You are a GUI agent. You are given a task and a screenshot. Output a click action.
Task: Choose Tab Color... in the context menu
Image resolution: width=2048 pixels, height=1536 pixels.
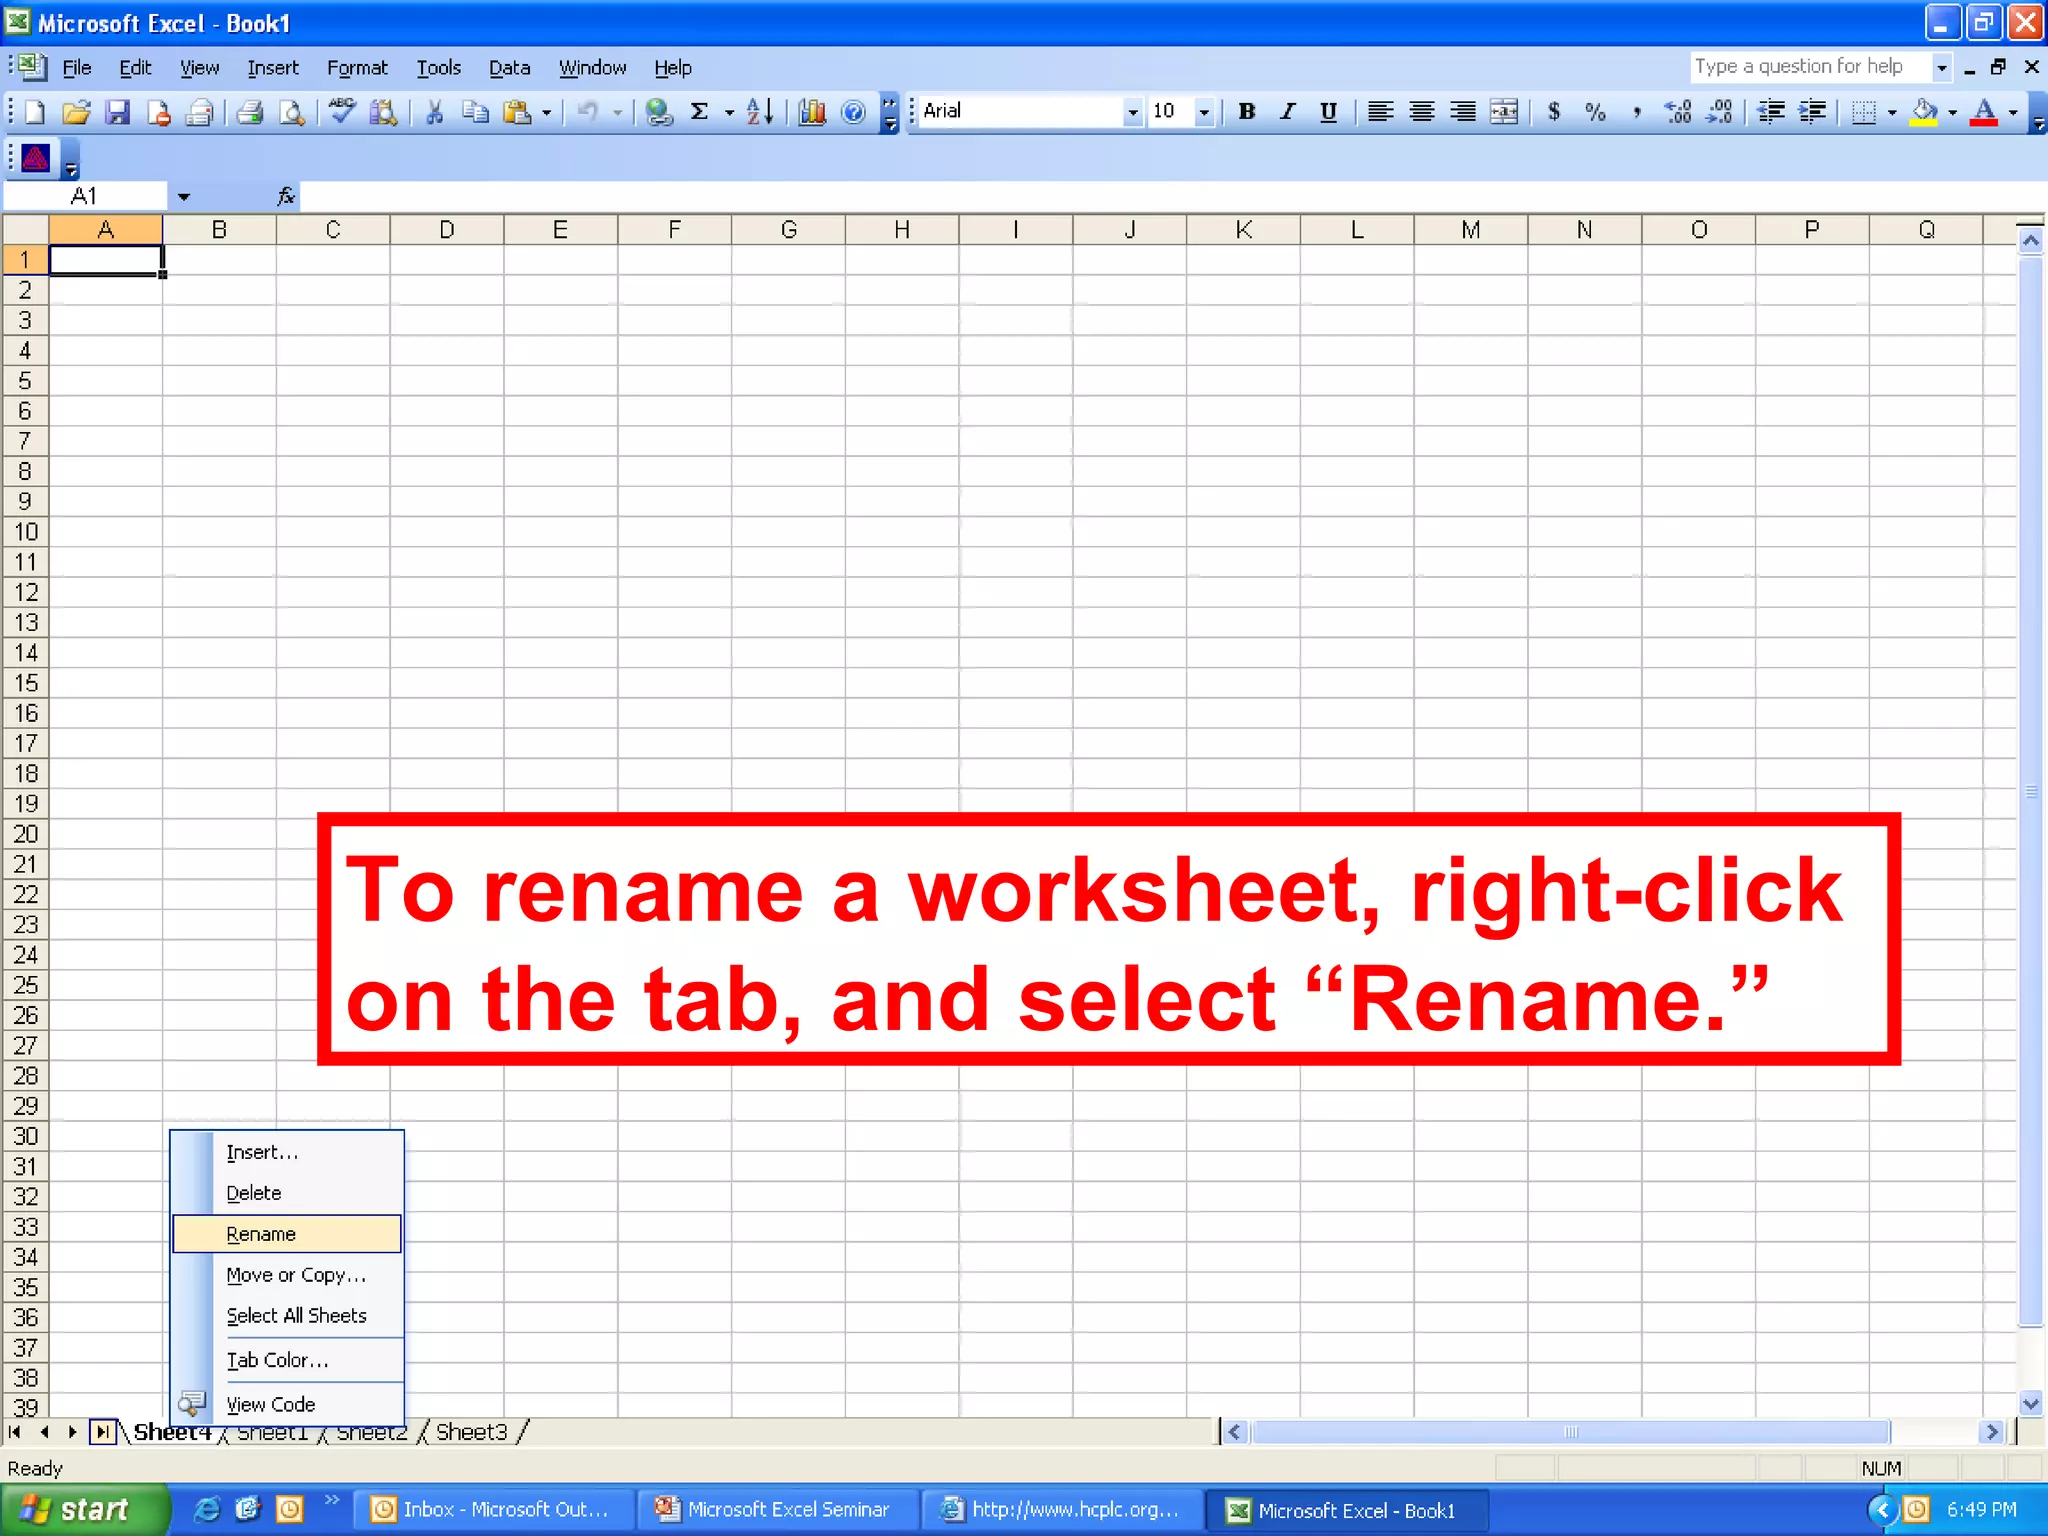pos(287,1360)
